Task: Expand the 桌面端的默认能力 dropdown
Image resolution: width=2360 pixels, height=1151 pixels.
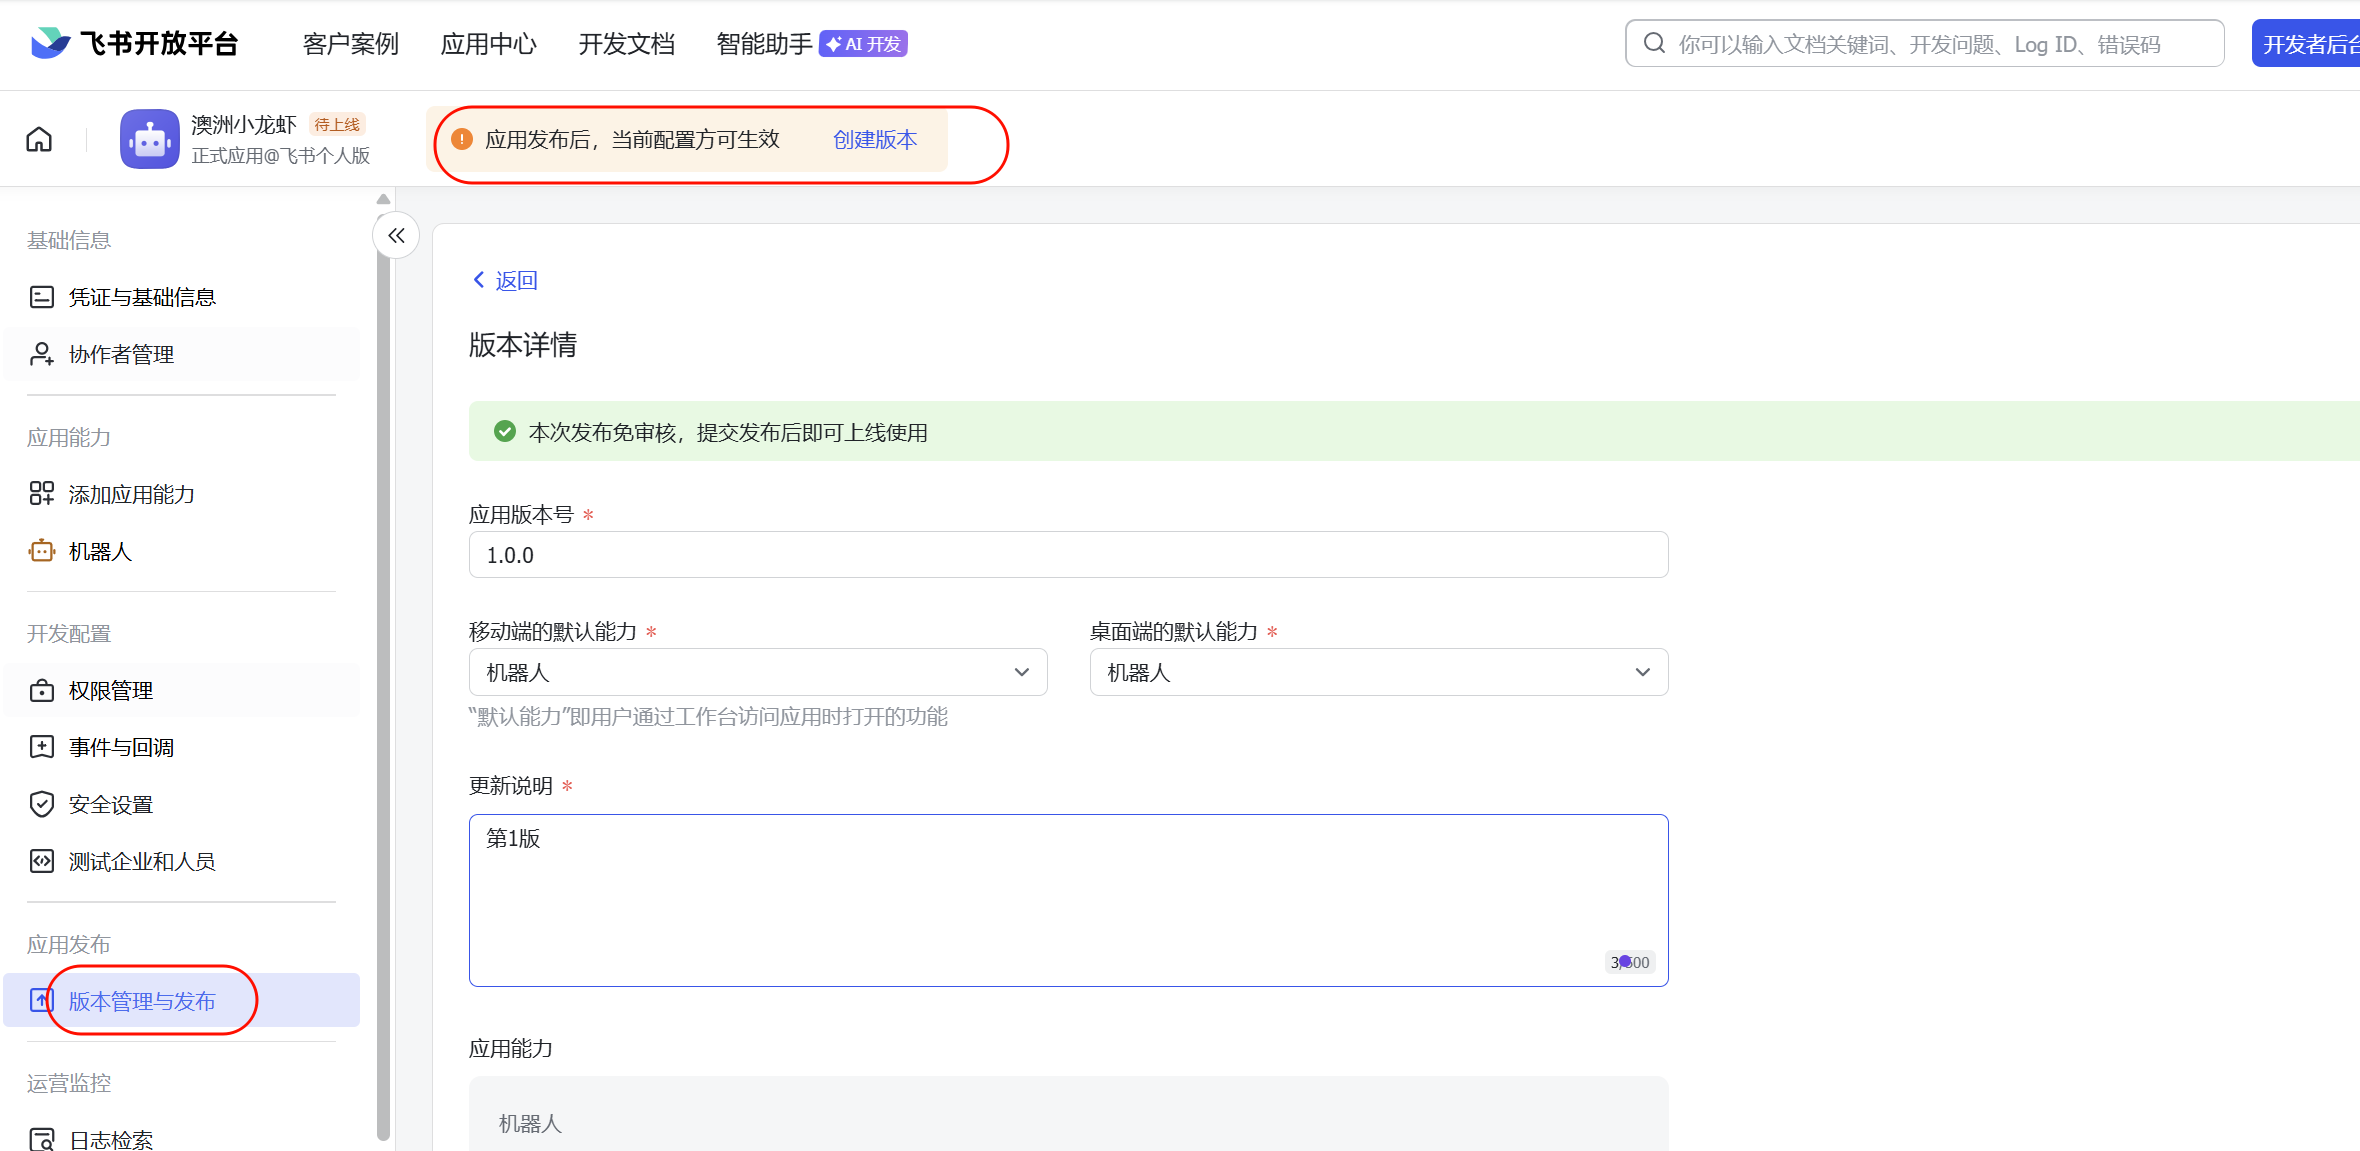Action: pyautogui.click(x=1378, y=672)
